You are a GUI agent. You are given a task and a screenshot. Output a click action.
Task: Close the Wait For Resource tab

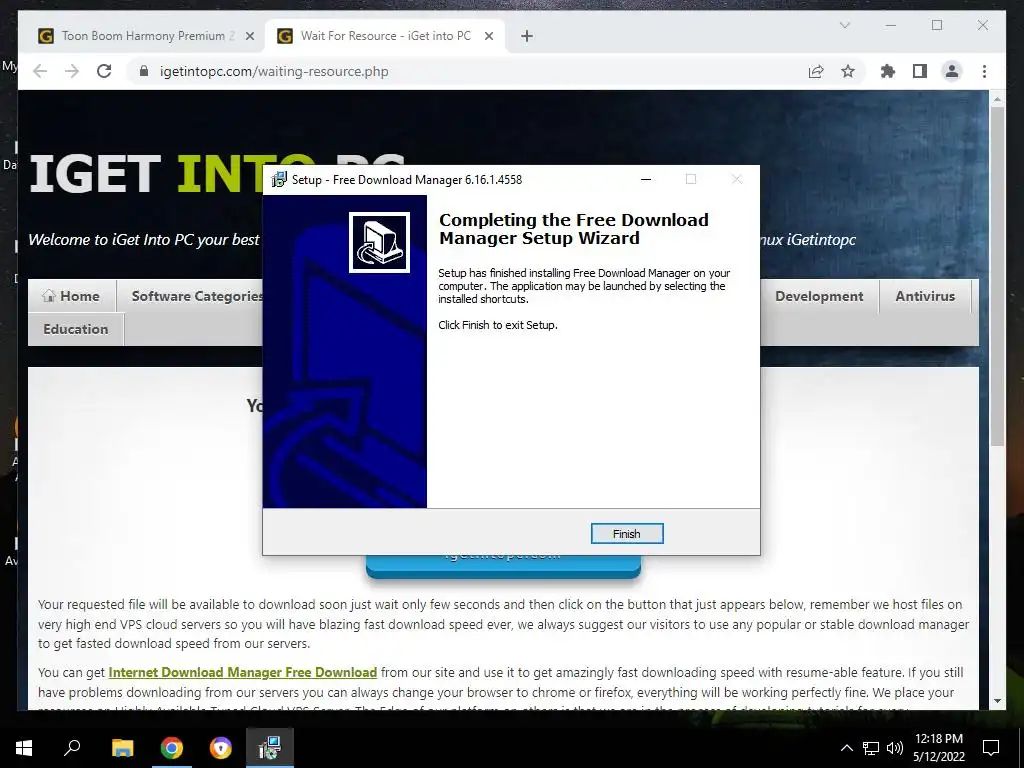pyautogui.click(x=488, y=37)
